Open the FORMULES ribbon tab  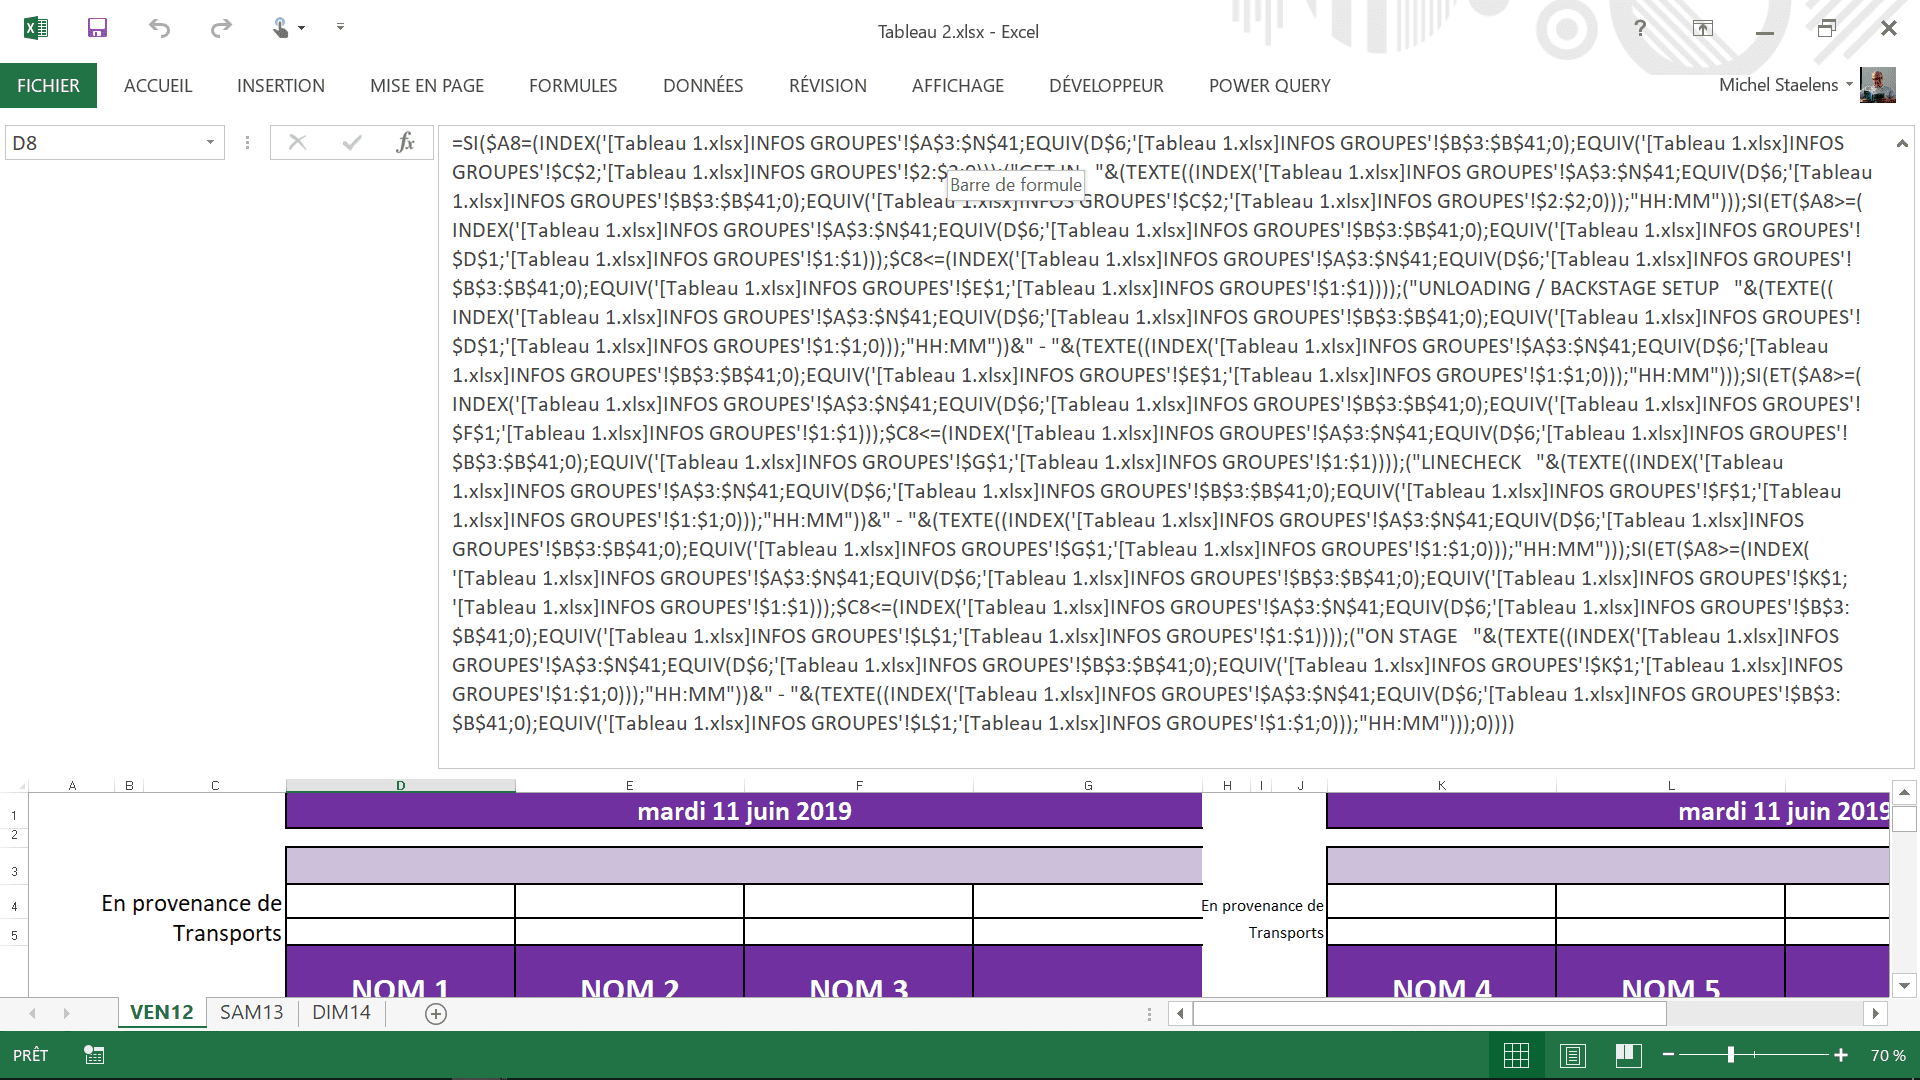[573, 86]
